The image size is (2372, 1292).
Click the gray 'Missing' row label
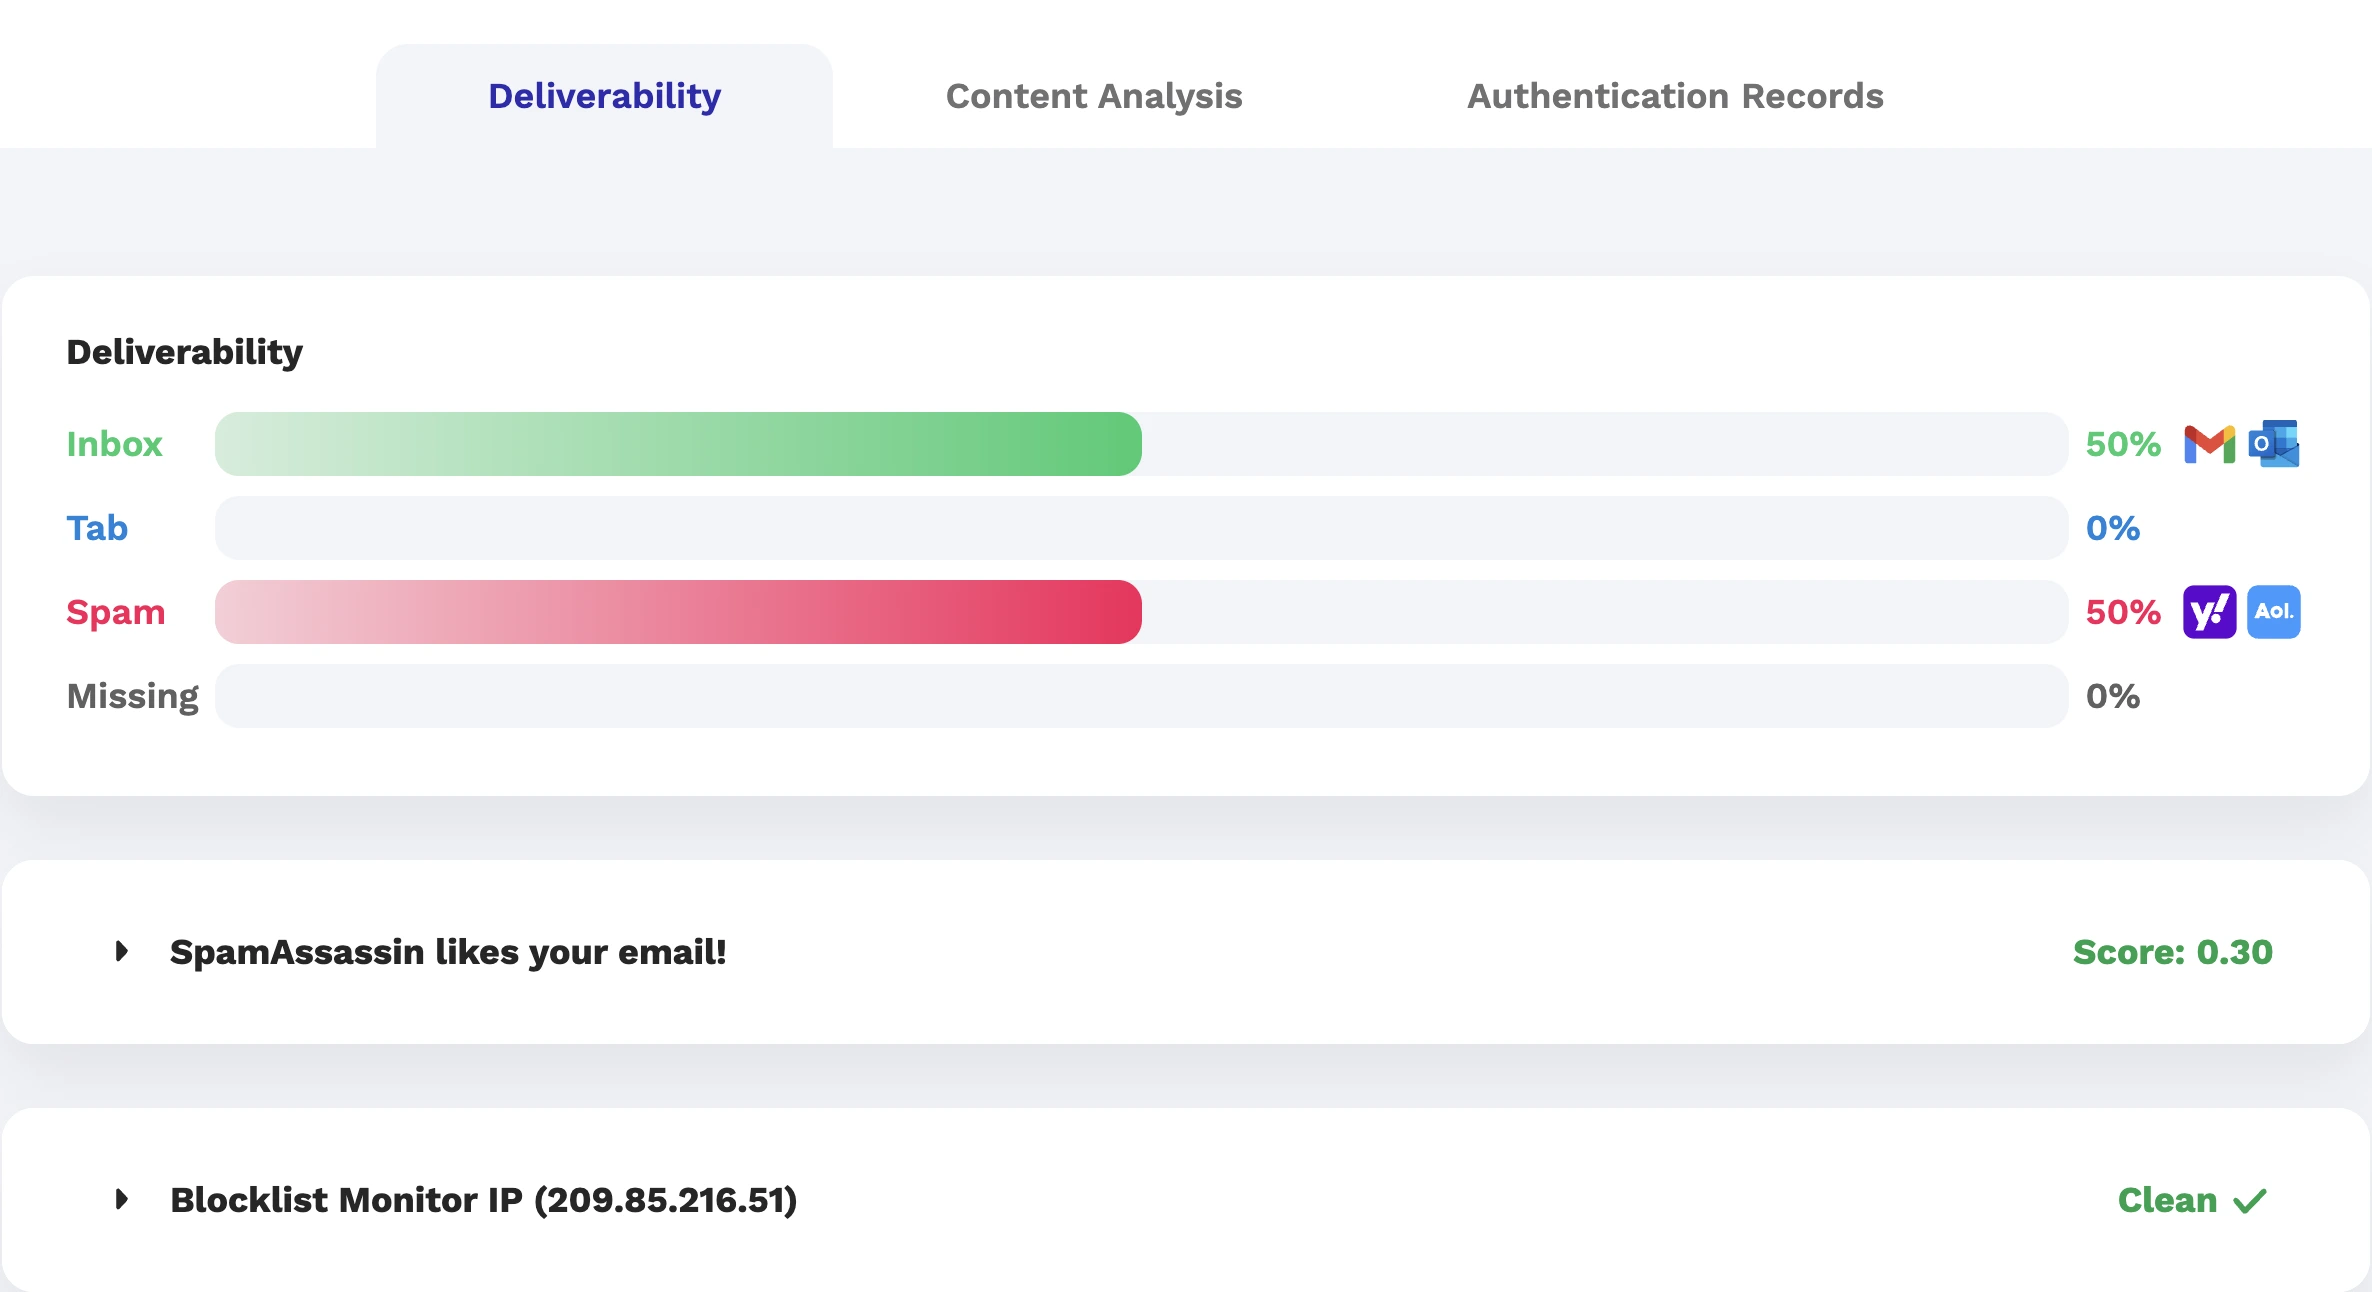pos(133,696)
